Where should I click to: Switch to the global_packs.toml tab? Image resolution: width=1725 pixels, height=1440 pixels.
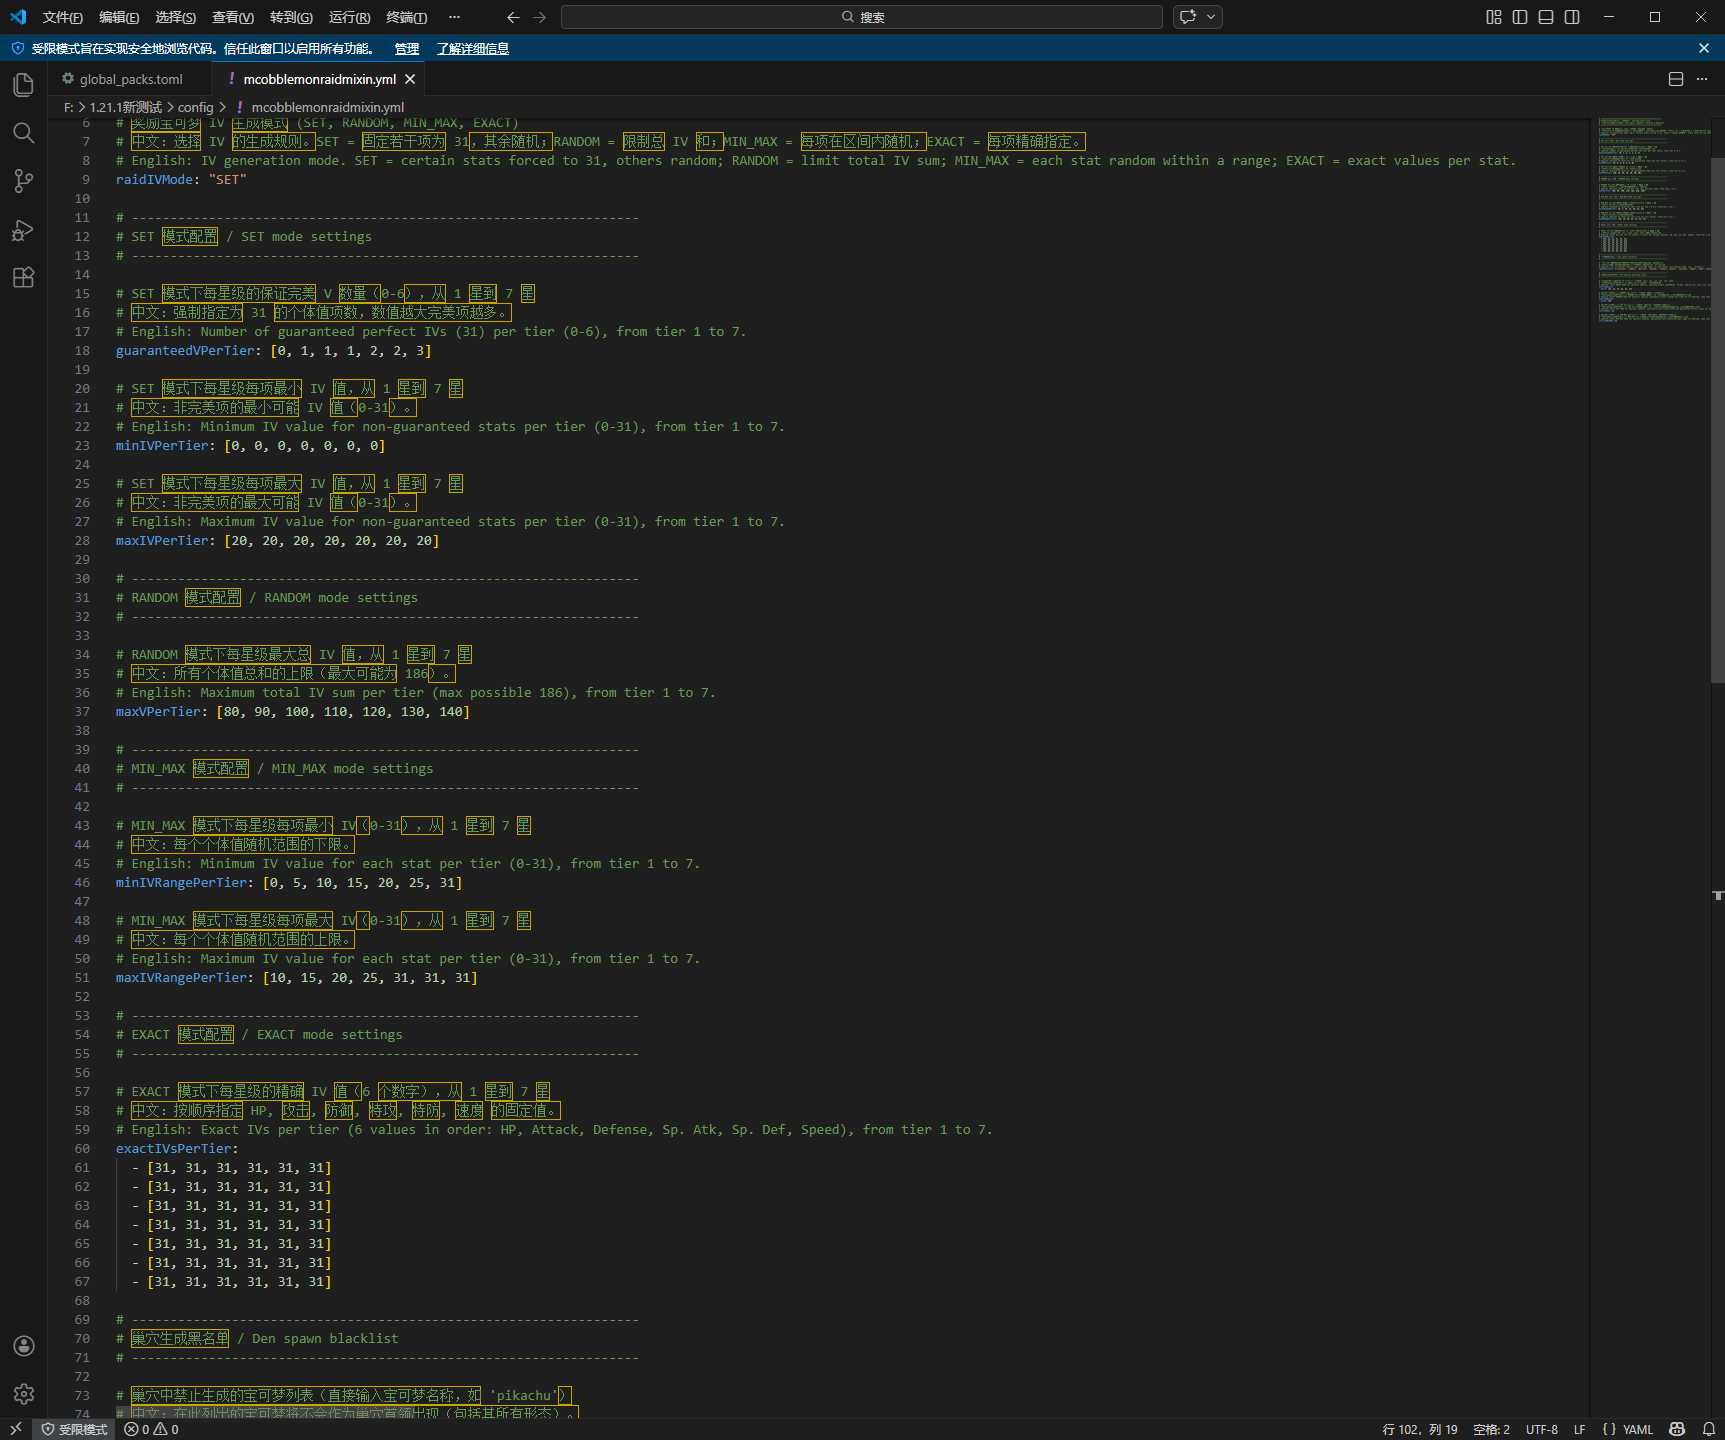click(x=130, y=79)
